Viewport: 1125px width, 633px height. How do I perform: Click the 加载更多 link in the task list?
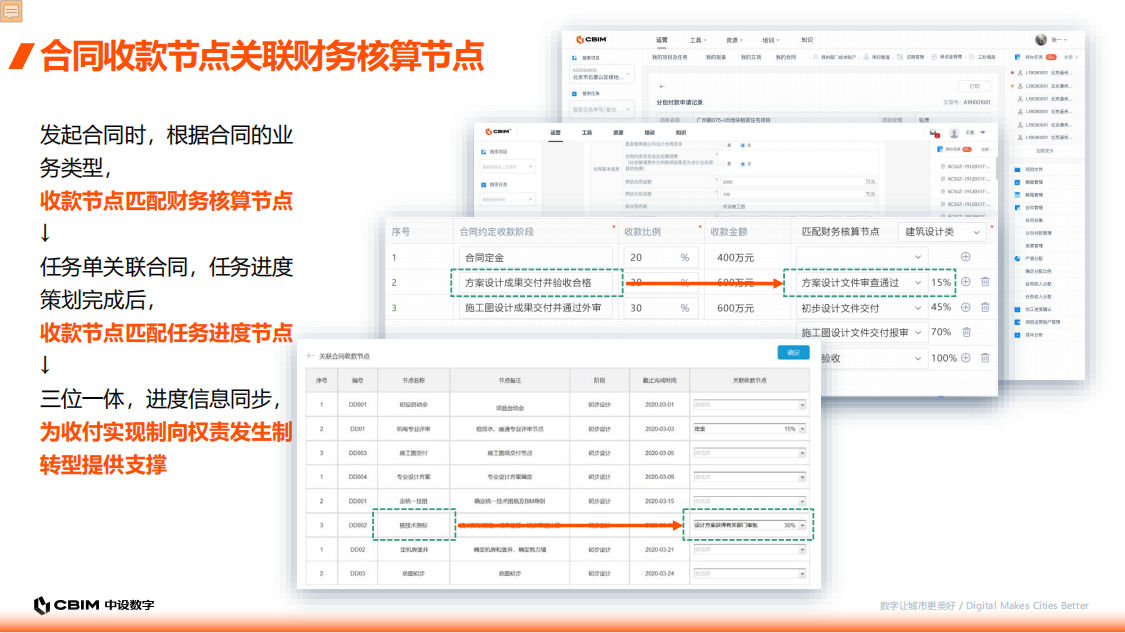pyautogui.click(x=1045, y=151)
